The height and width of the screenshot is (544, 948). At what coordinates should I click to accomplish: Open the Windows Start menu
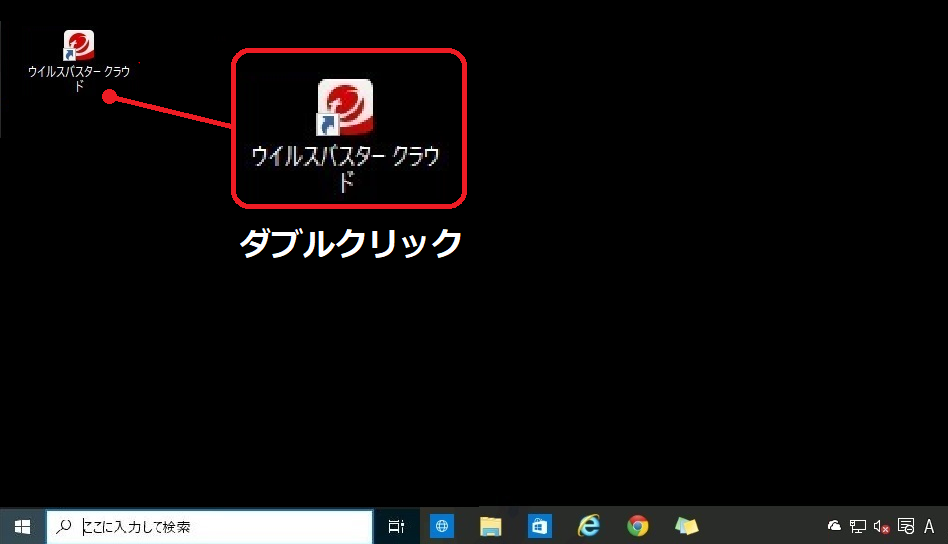pyautogui.click(x=22, y=526)
